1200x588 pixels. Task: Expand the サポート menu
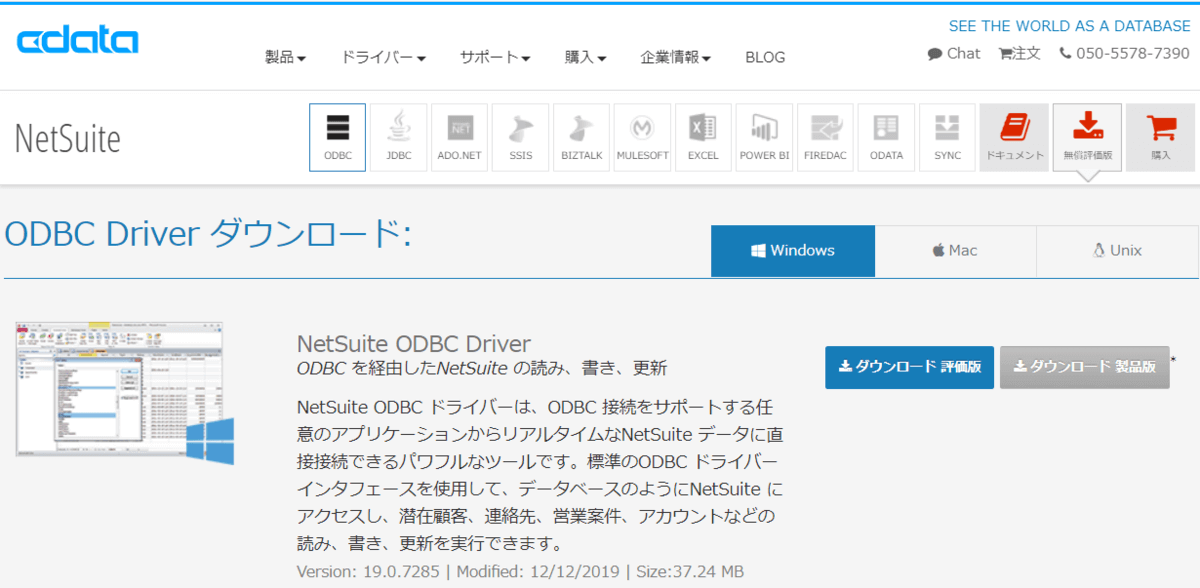pos(495,57)
